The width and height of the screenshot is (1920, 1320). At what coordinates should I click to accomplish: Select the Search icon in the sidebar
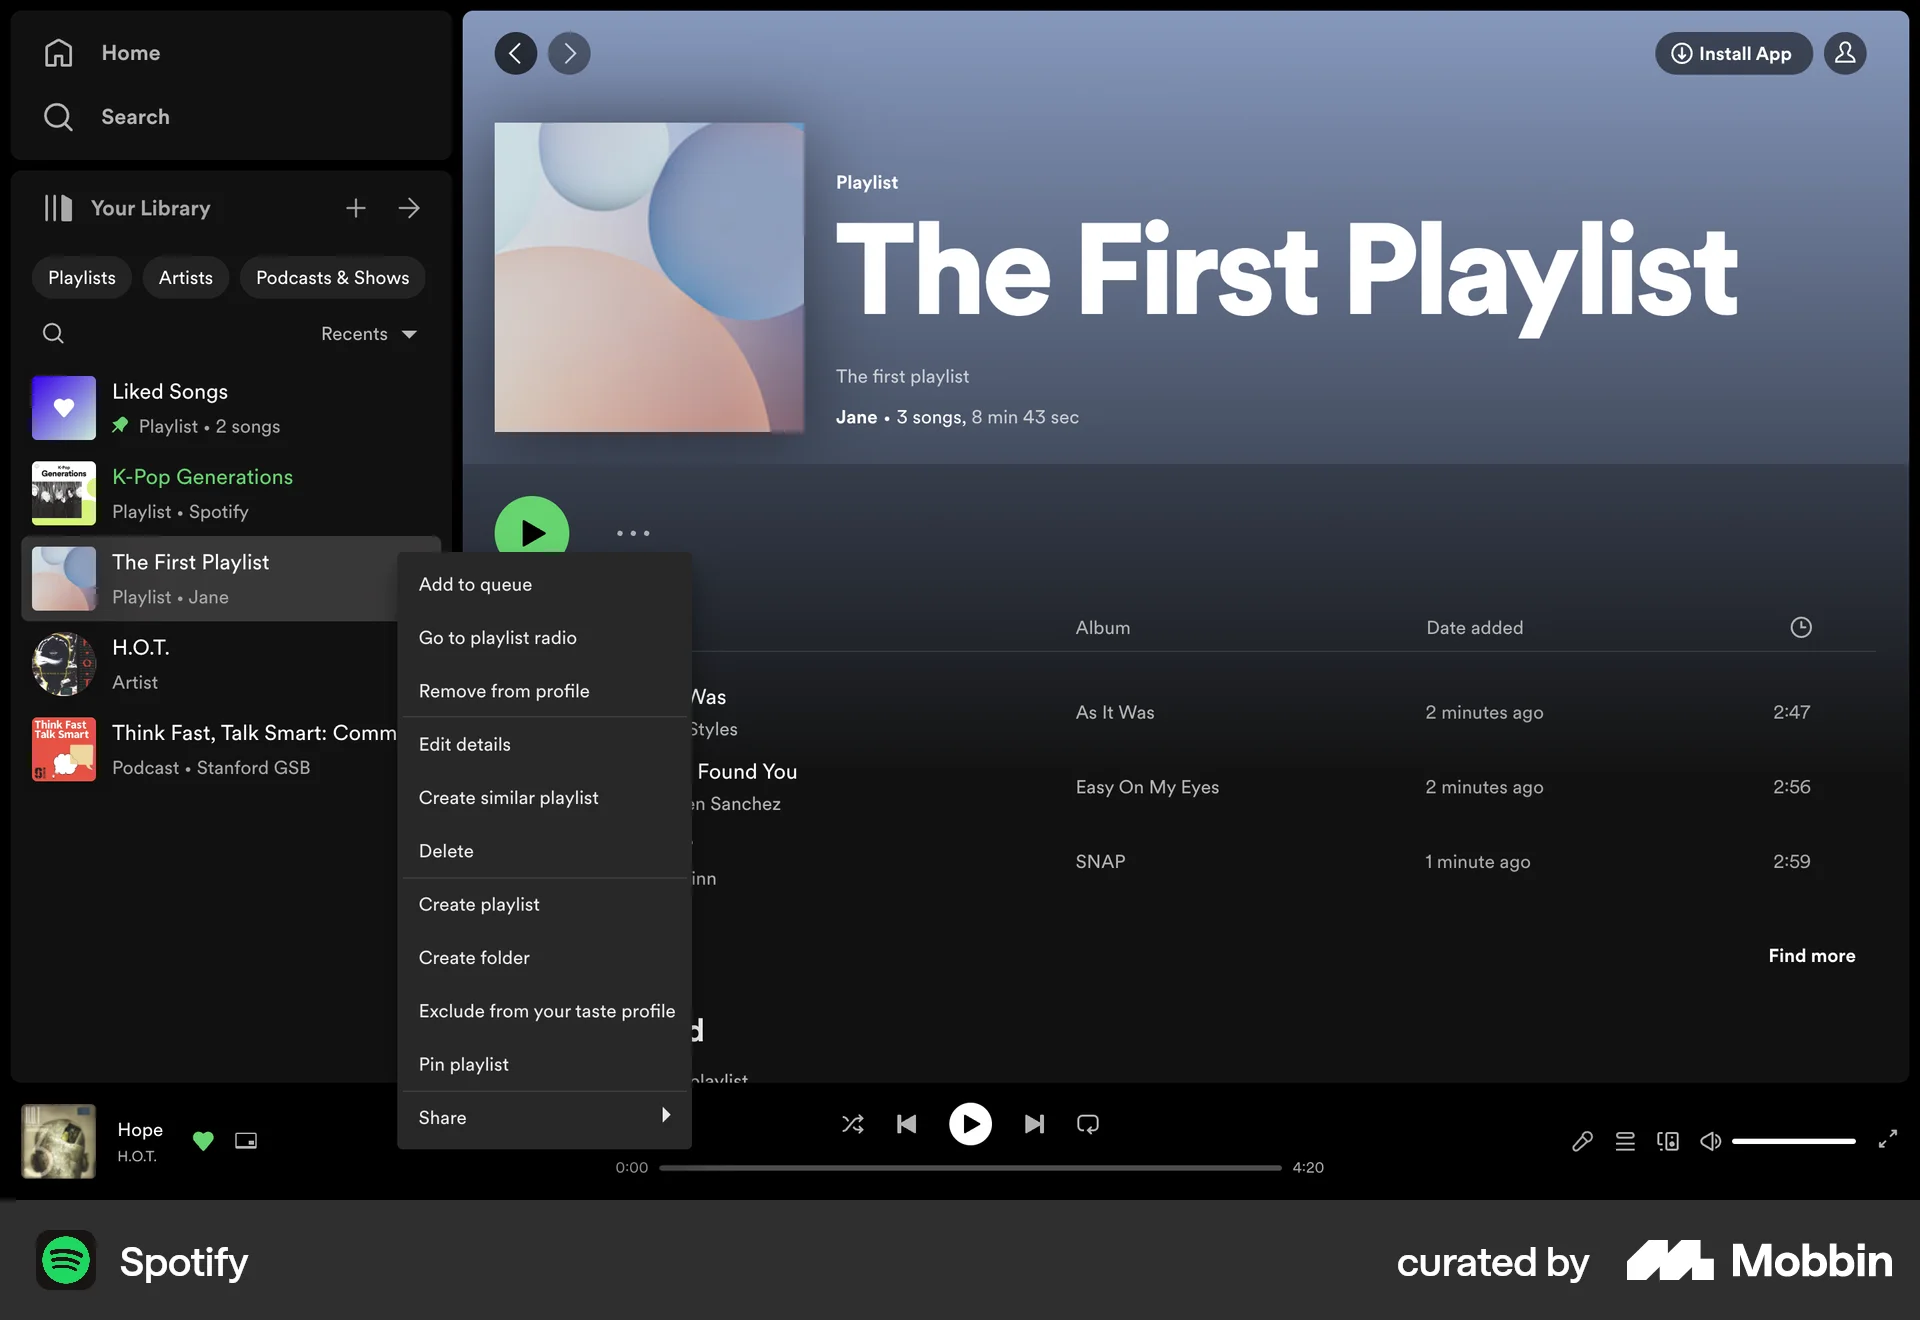point(58,116)
